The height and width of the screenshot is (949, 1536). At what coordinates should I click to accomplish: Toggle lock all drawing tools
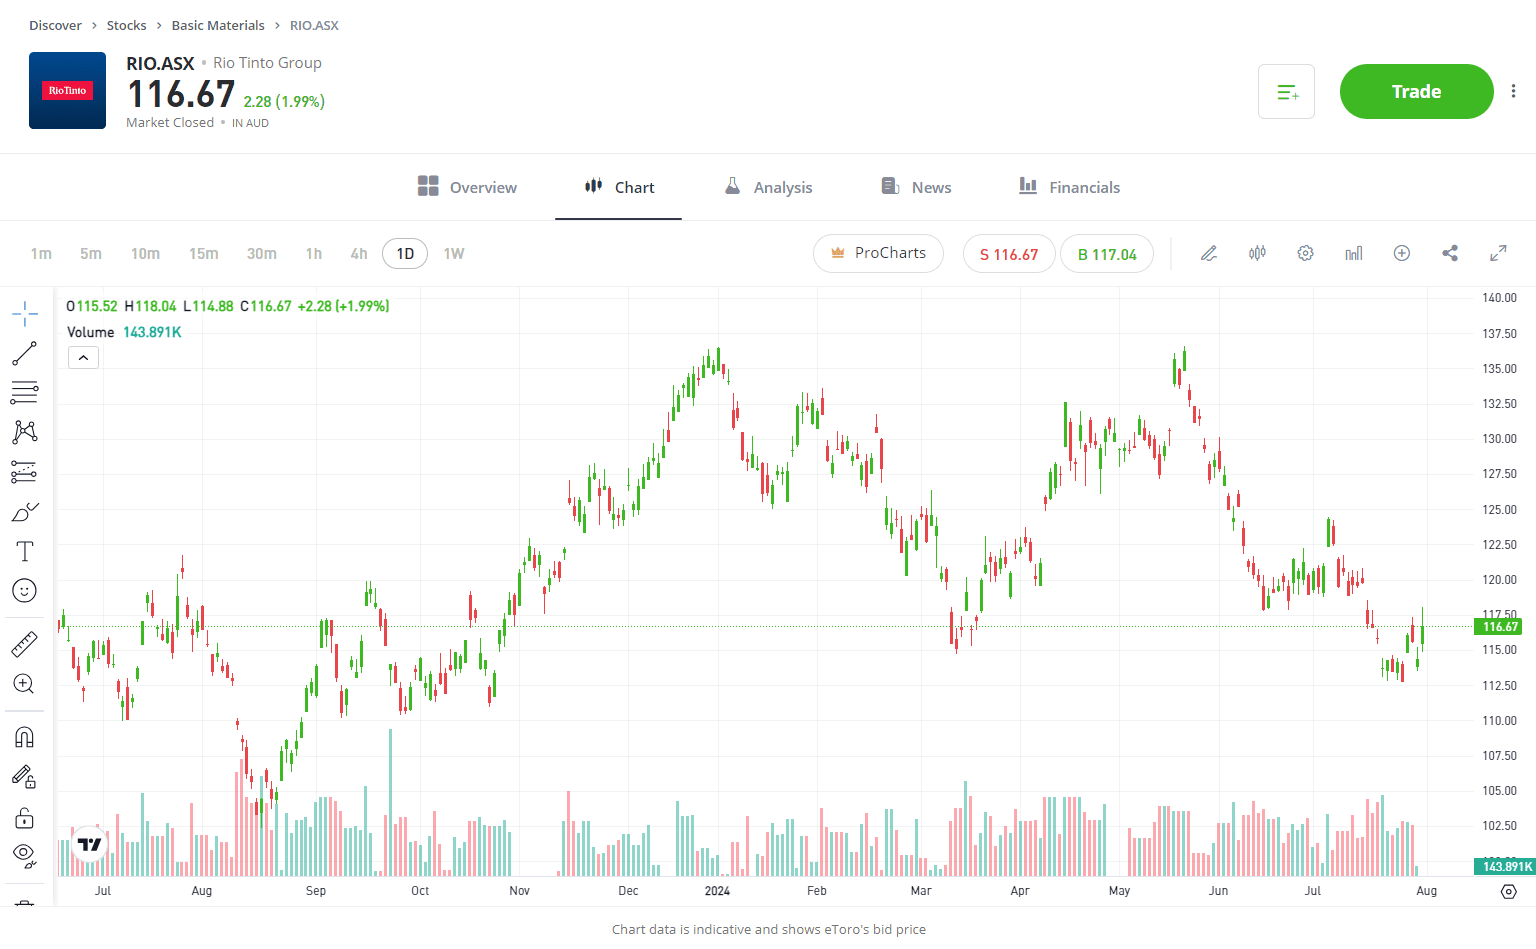[25, 819]
